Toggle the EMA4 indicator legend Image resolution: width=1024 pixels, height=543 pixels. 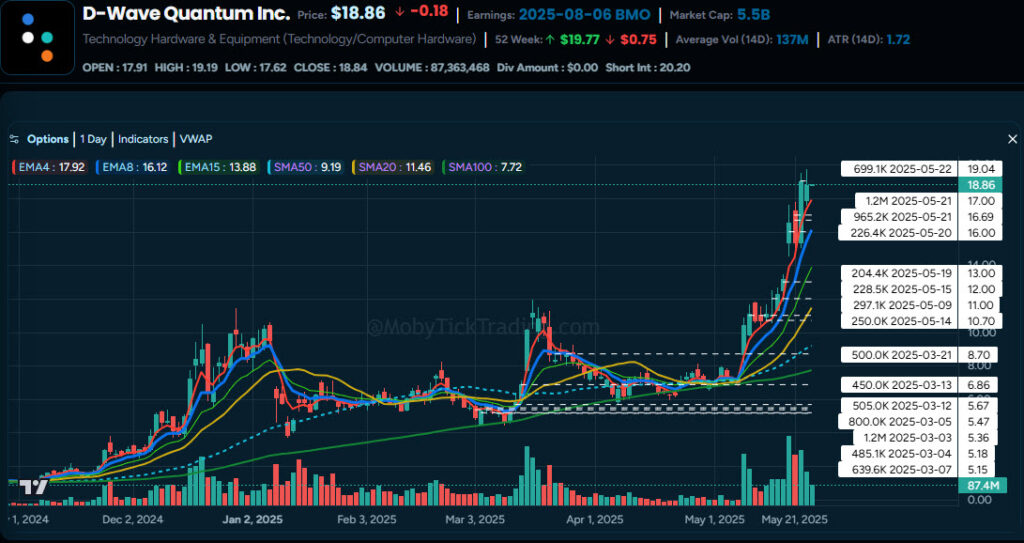(x=50, y=167)
